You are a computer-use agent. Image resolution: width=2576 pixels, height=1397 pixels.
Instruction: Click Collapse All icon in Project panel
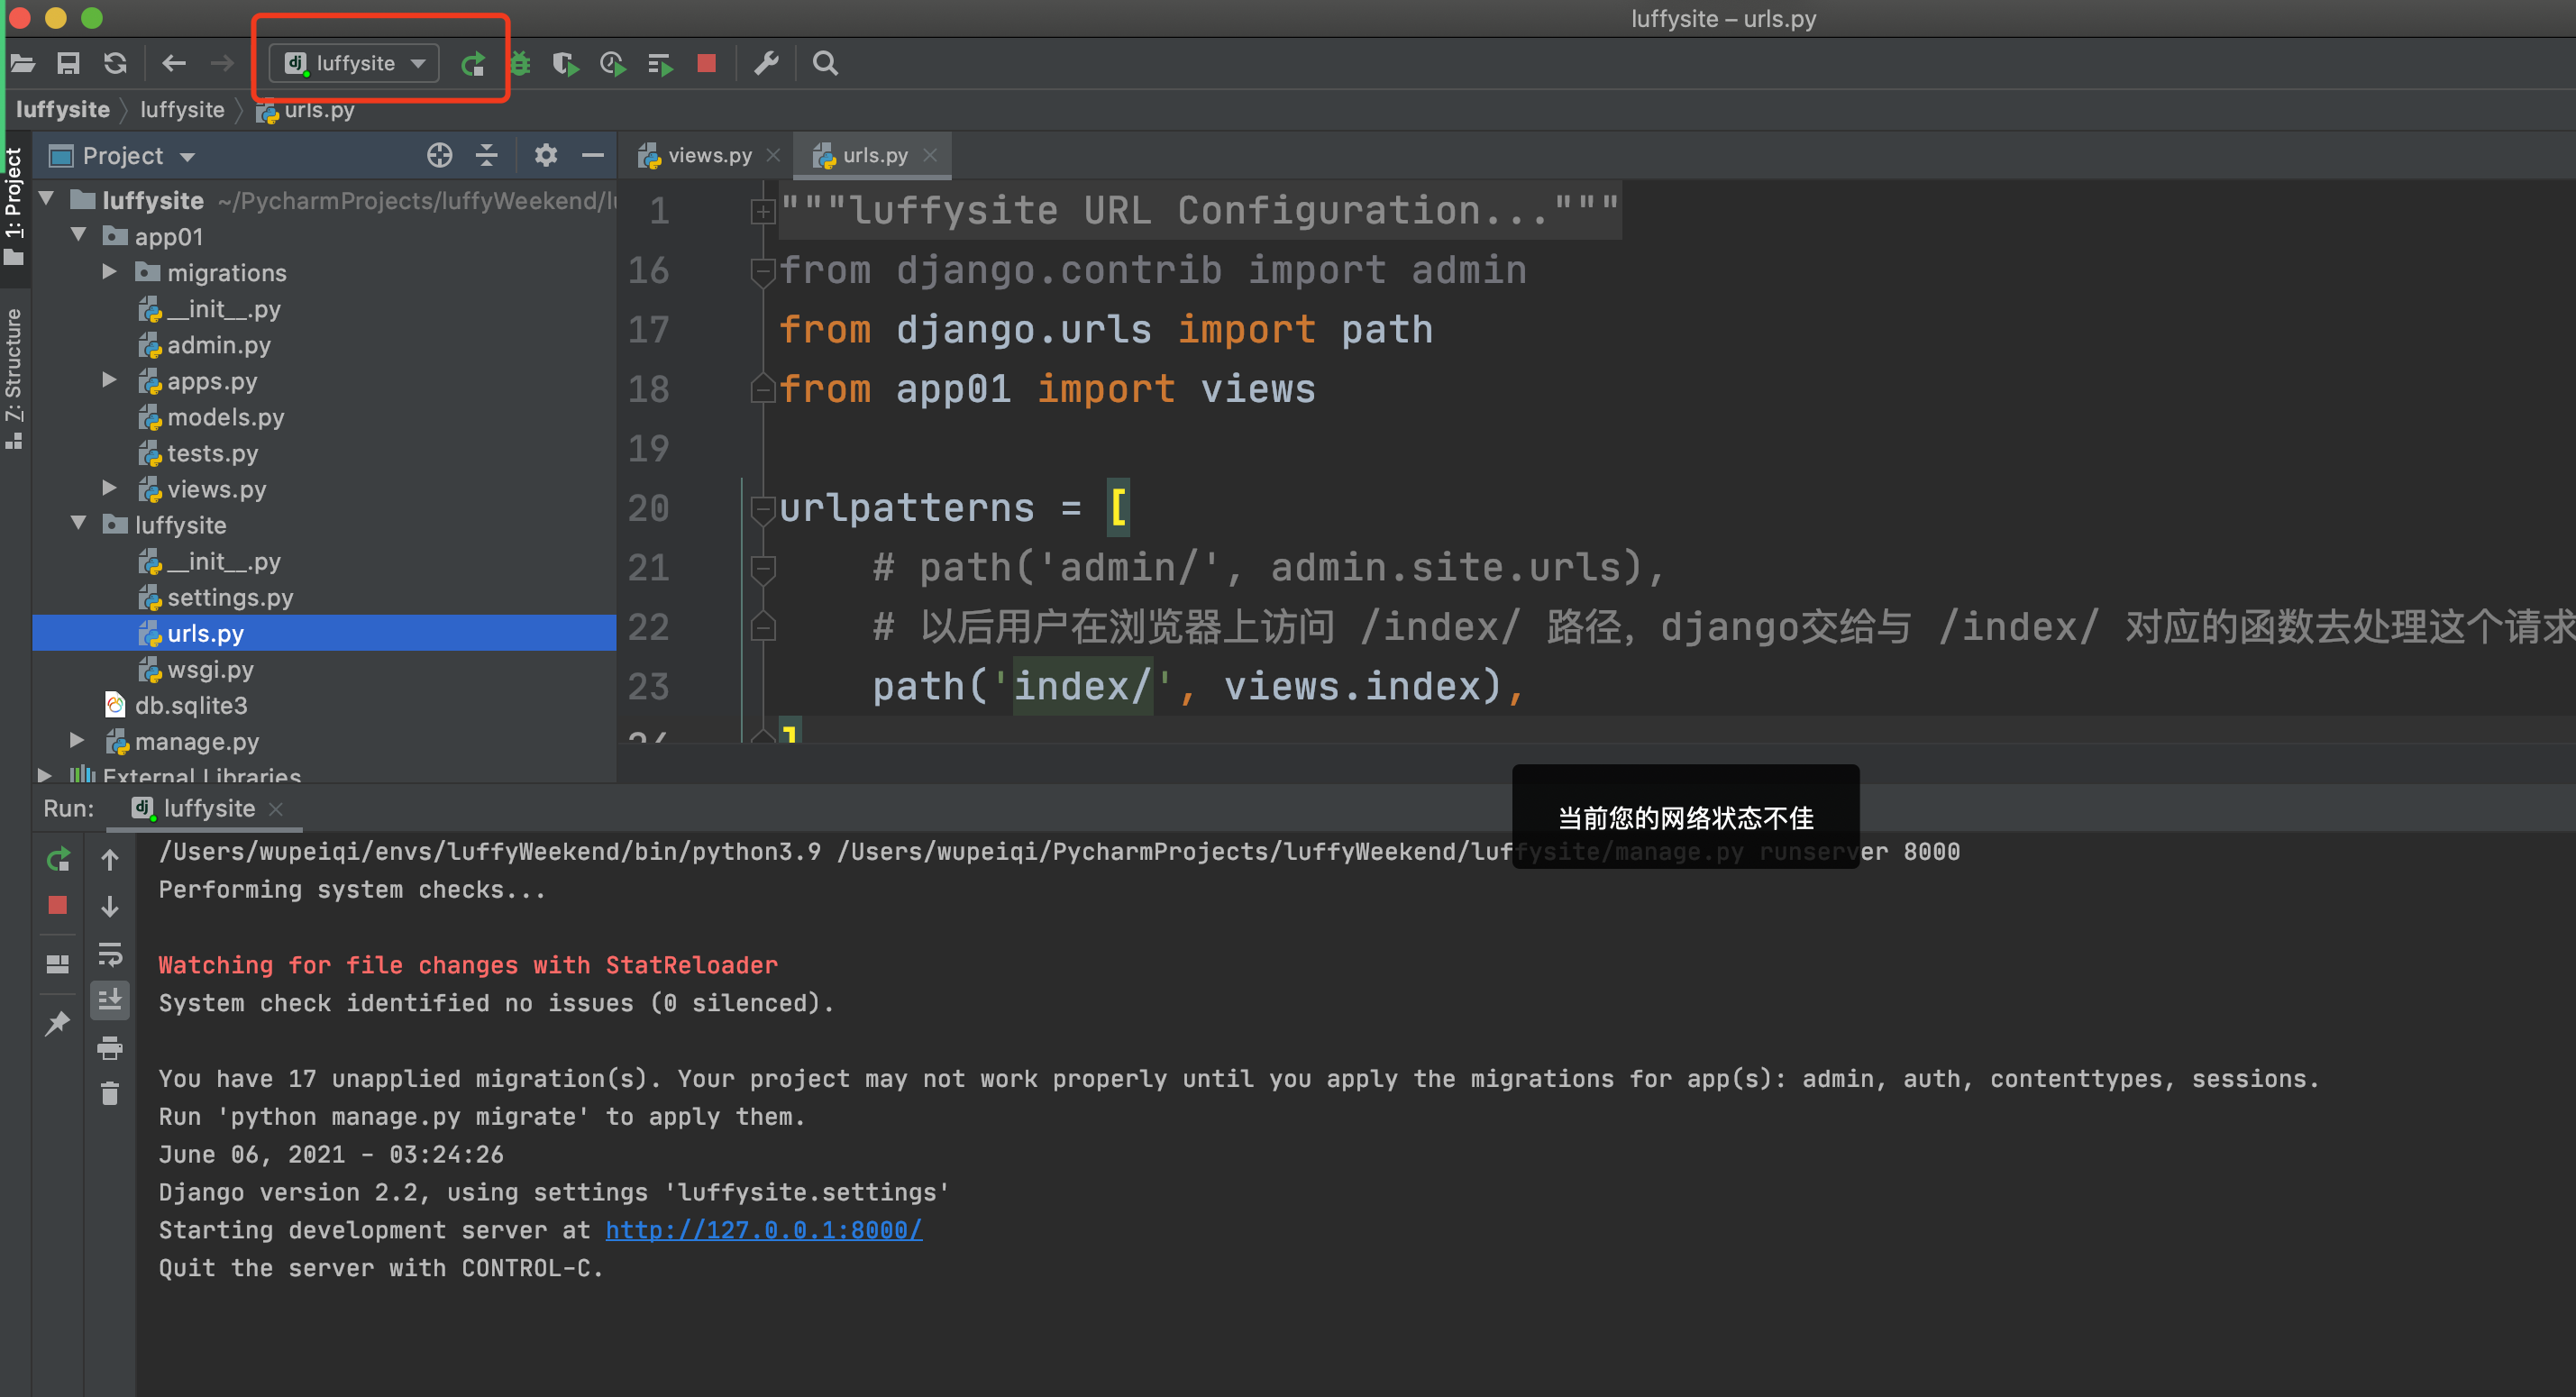[x=487, y=155]
